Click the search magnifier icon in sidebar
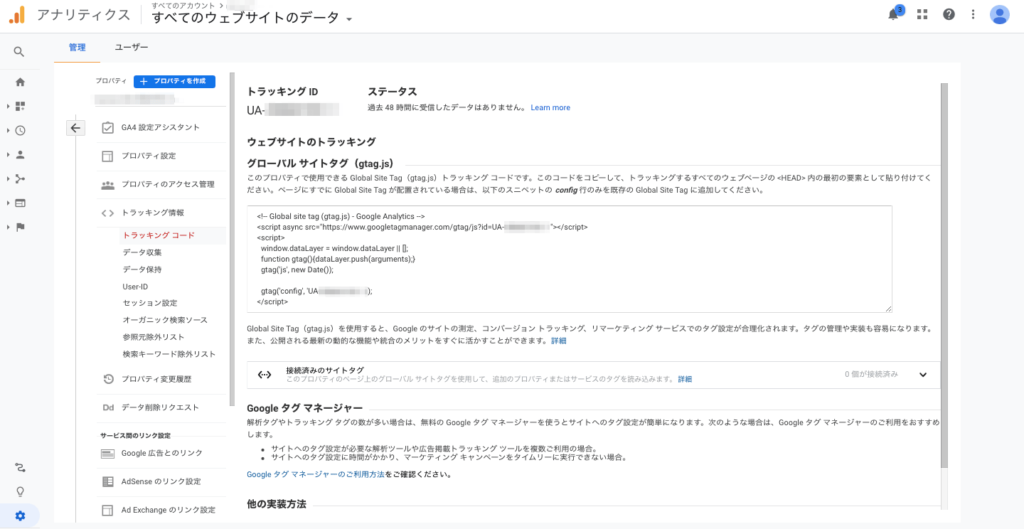The image size is (1024, 529). 20,52
